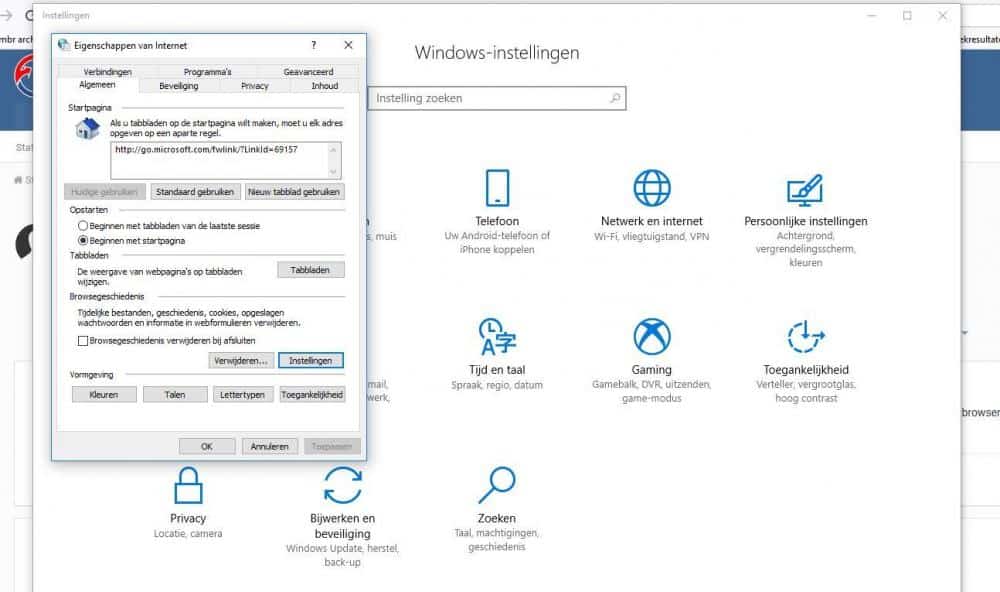
Task: Click the help question mark in dialog
Action: tap(314, 45)
